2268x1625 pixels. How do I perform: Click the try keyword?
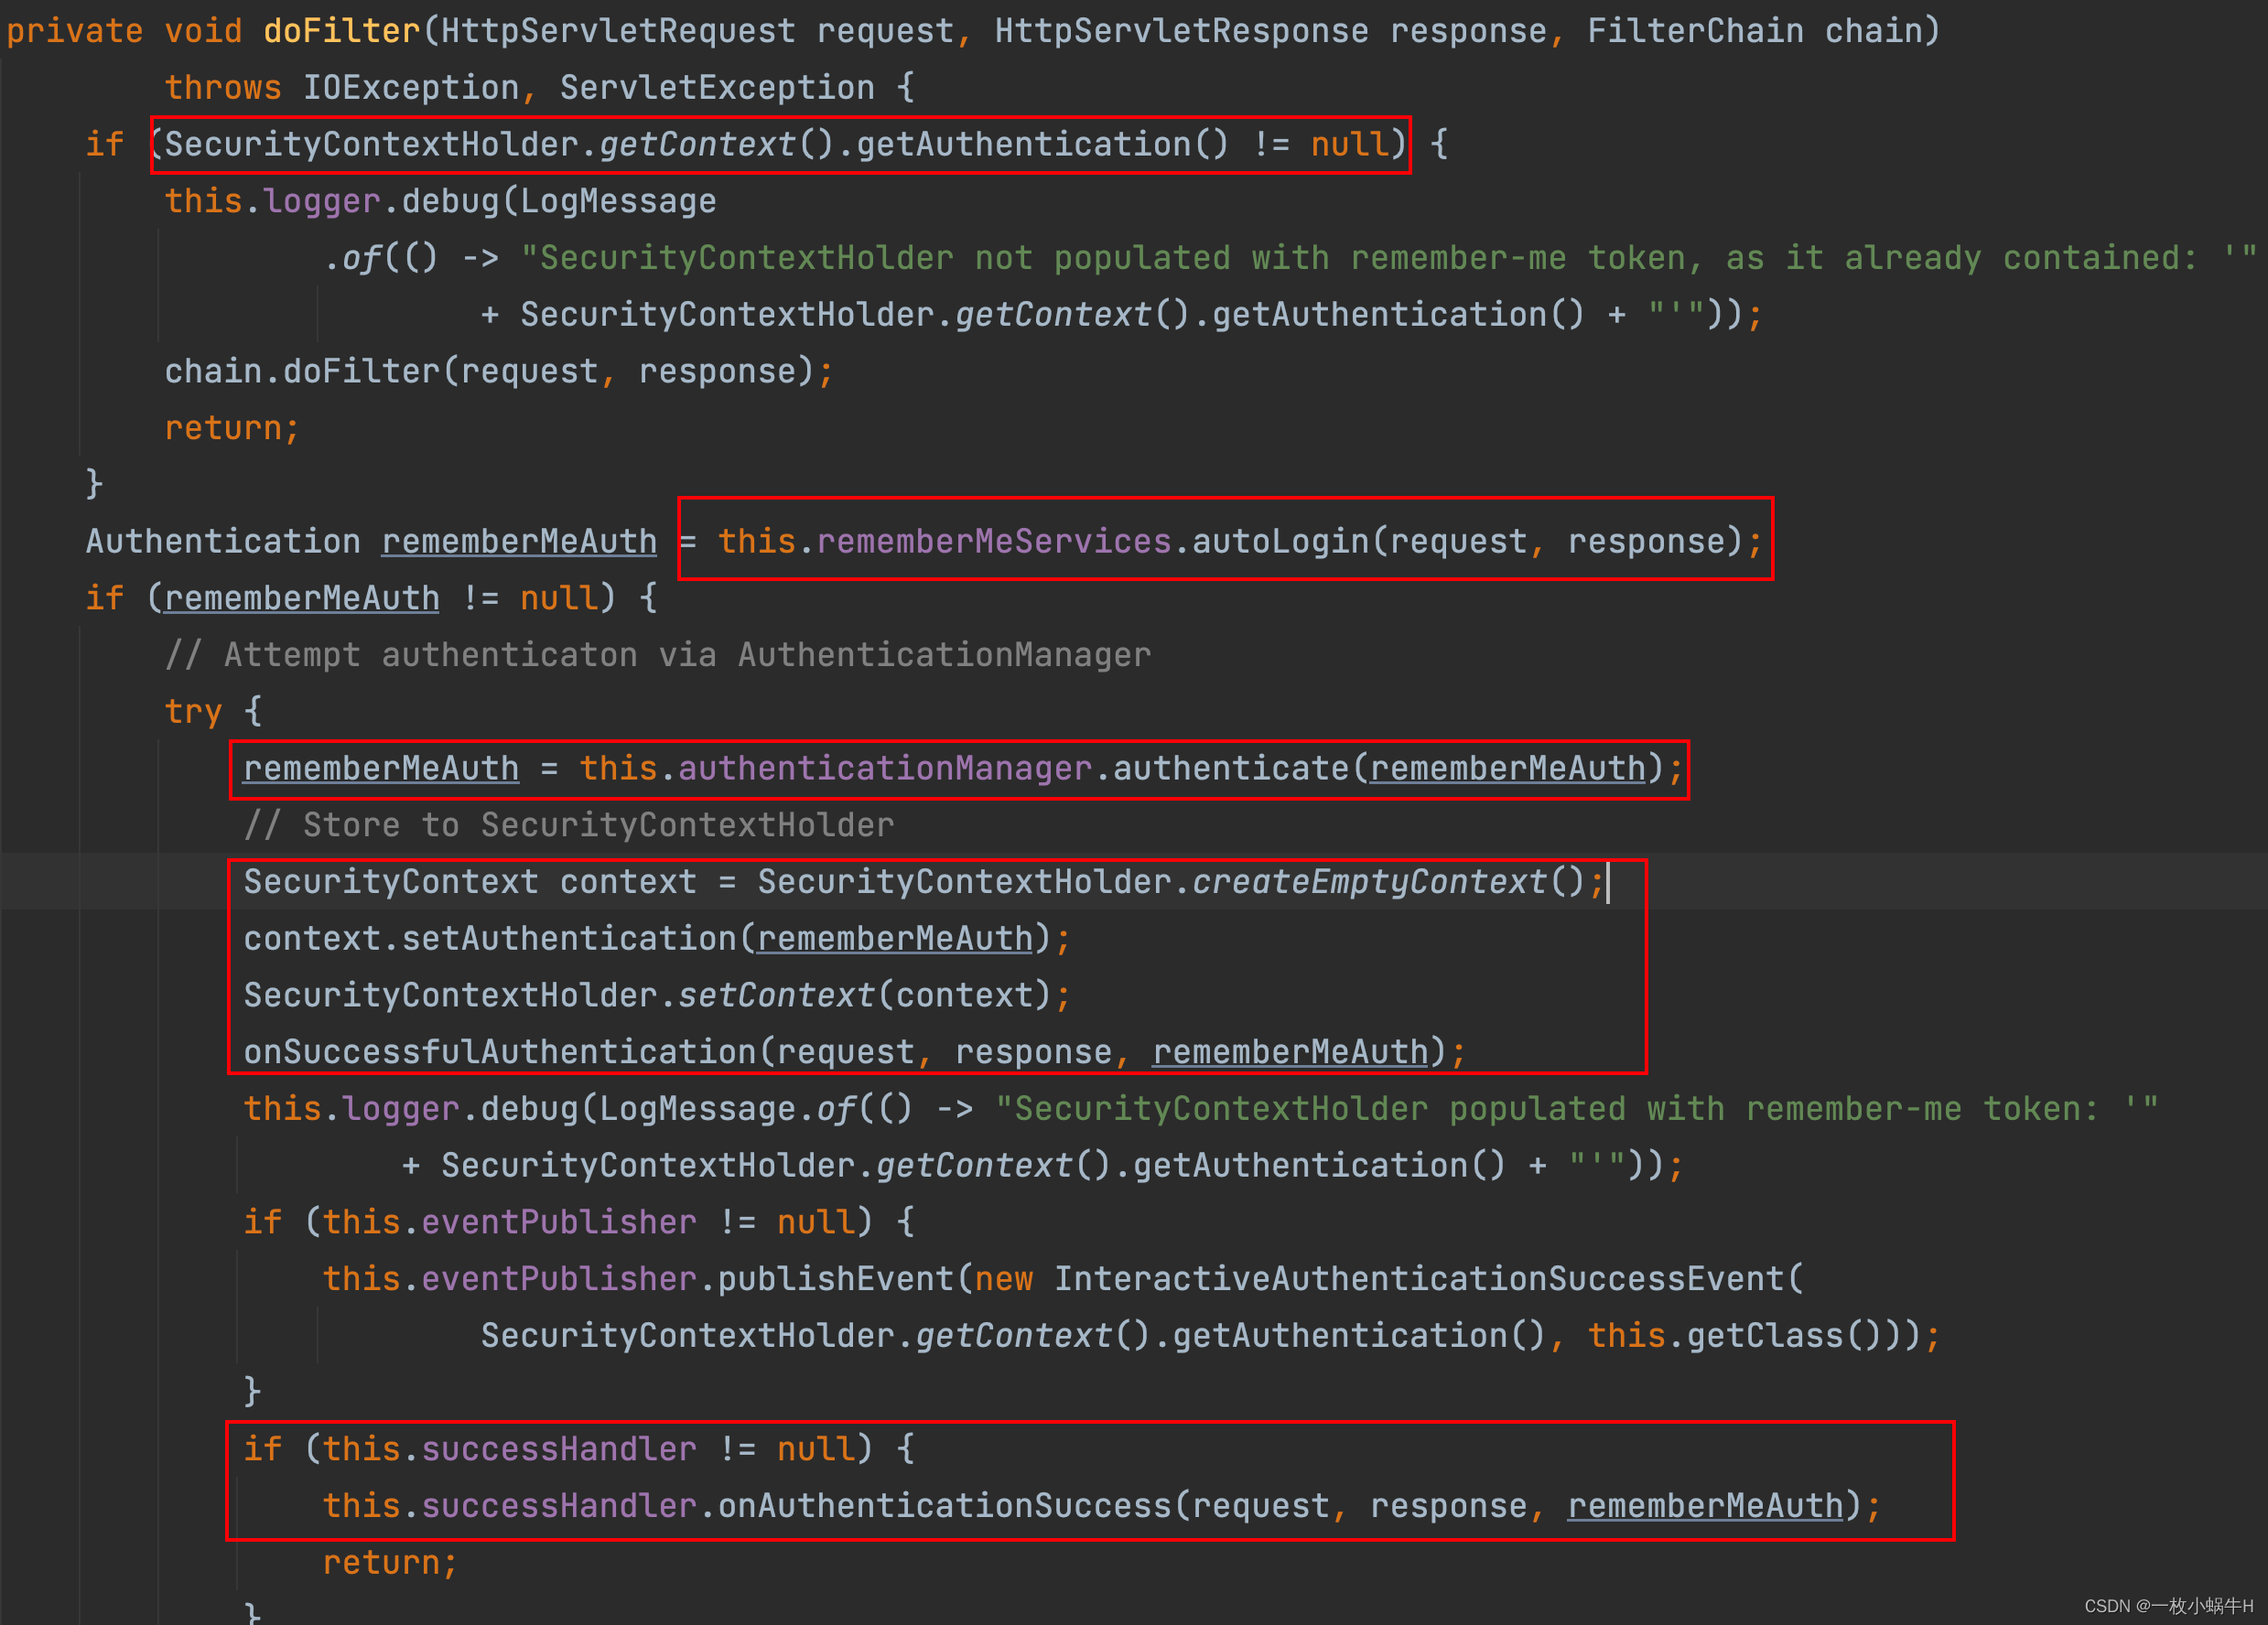pos(193,712)
